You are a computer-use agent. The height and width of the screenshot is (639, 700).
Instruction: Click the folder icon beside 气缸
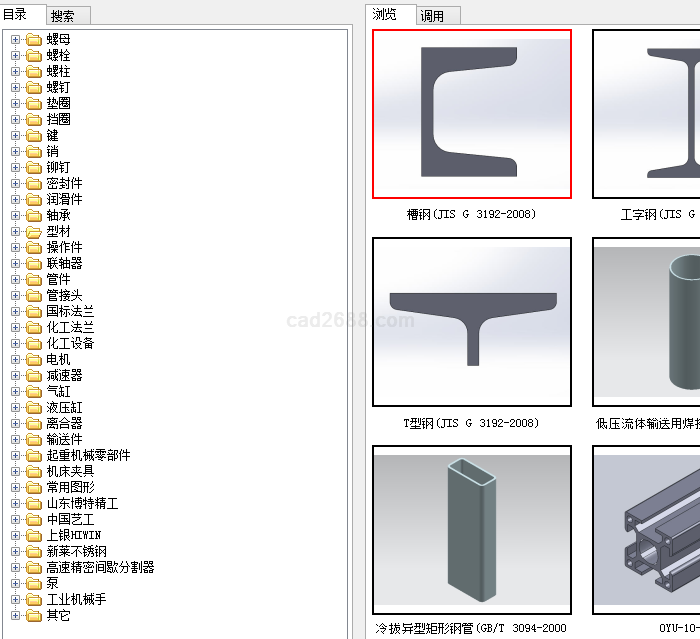pos(33,391)
